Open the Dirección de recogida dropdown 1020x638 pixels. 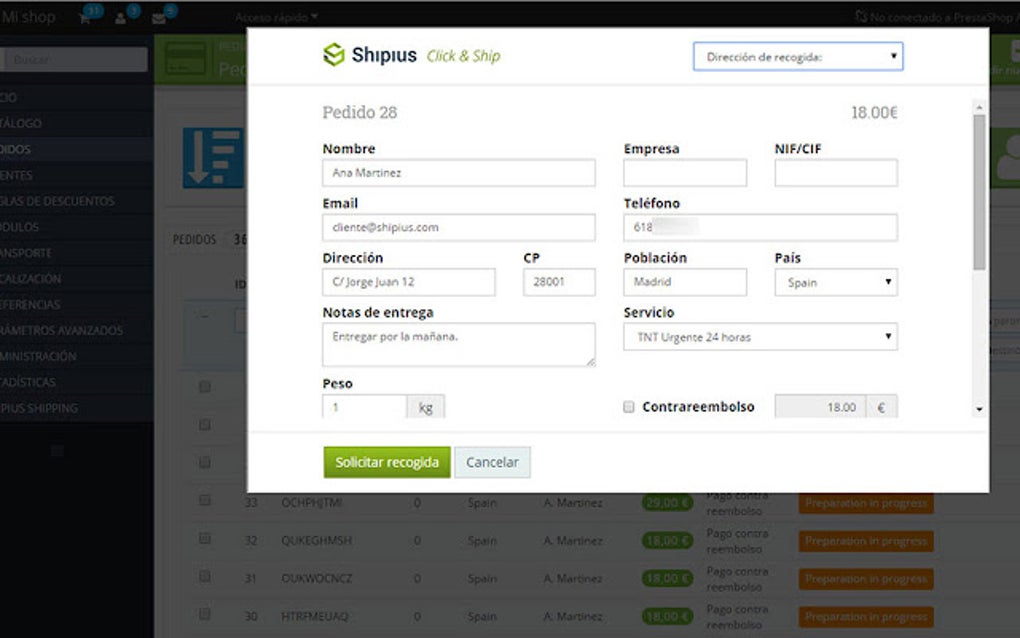pos(798,56)
